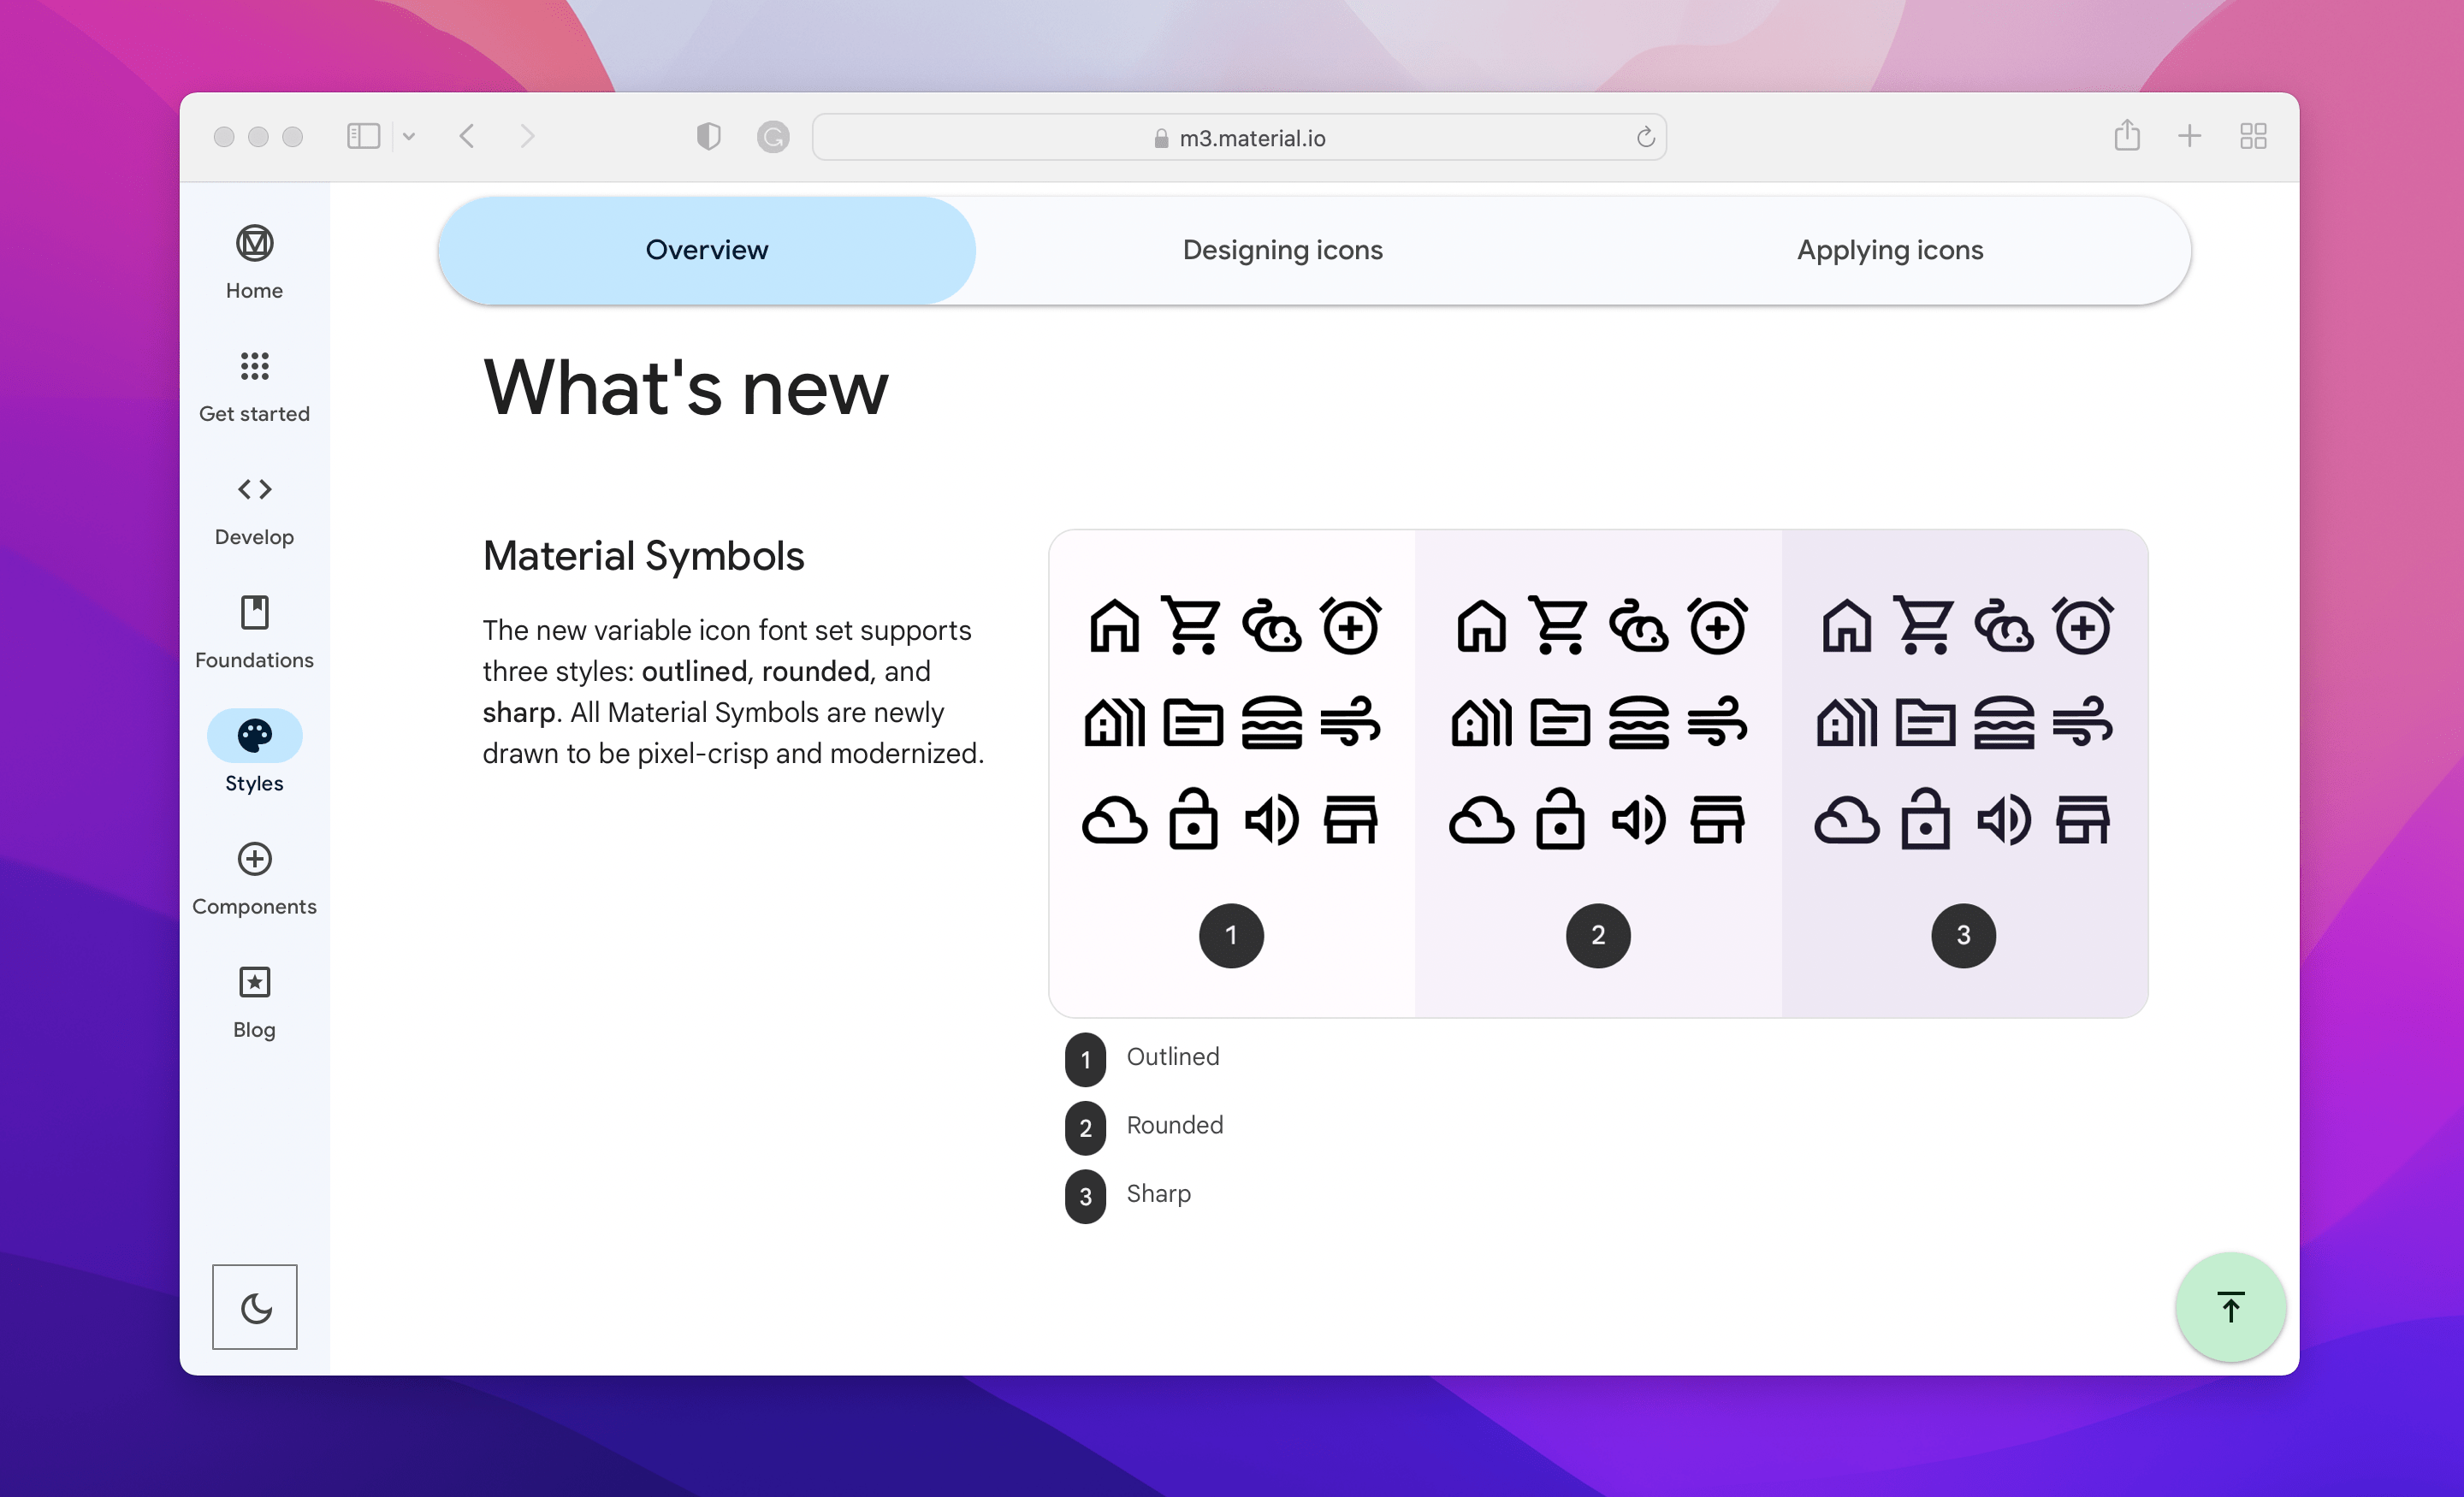Switch to the Overview tab
2464x1497 pixels.
click(x=707, y=250)
